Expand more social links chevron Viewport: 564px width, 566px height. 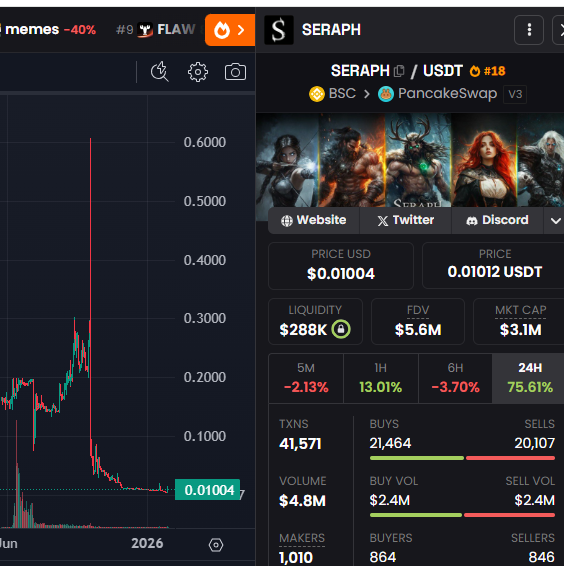tap(555, 220)
